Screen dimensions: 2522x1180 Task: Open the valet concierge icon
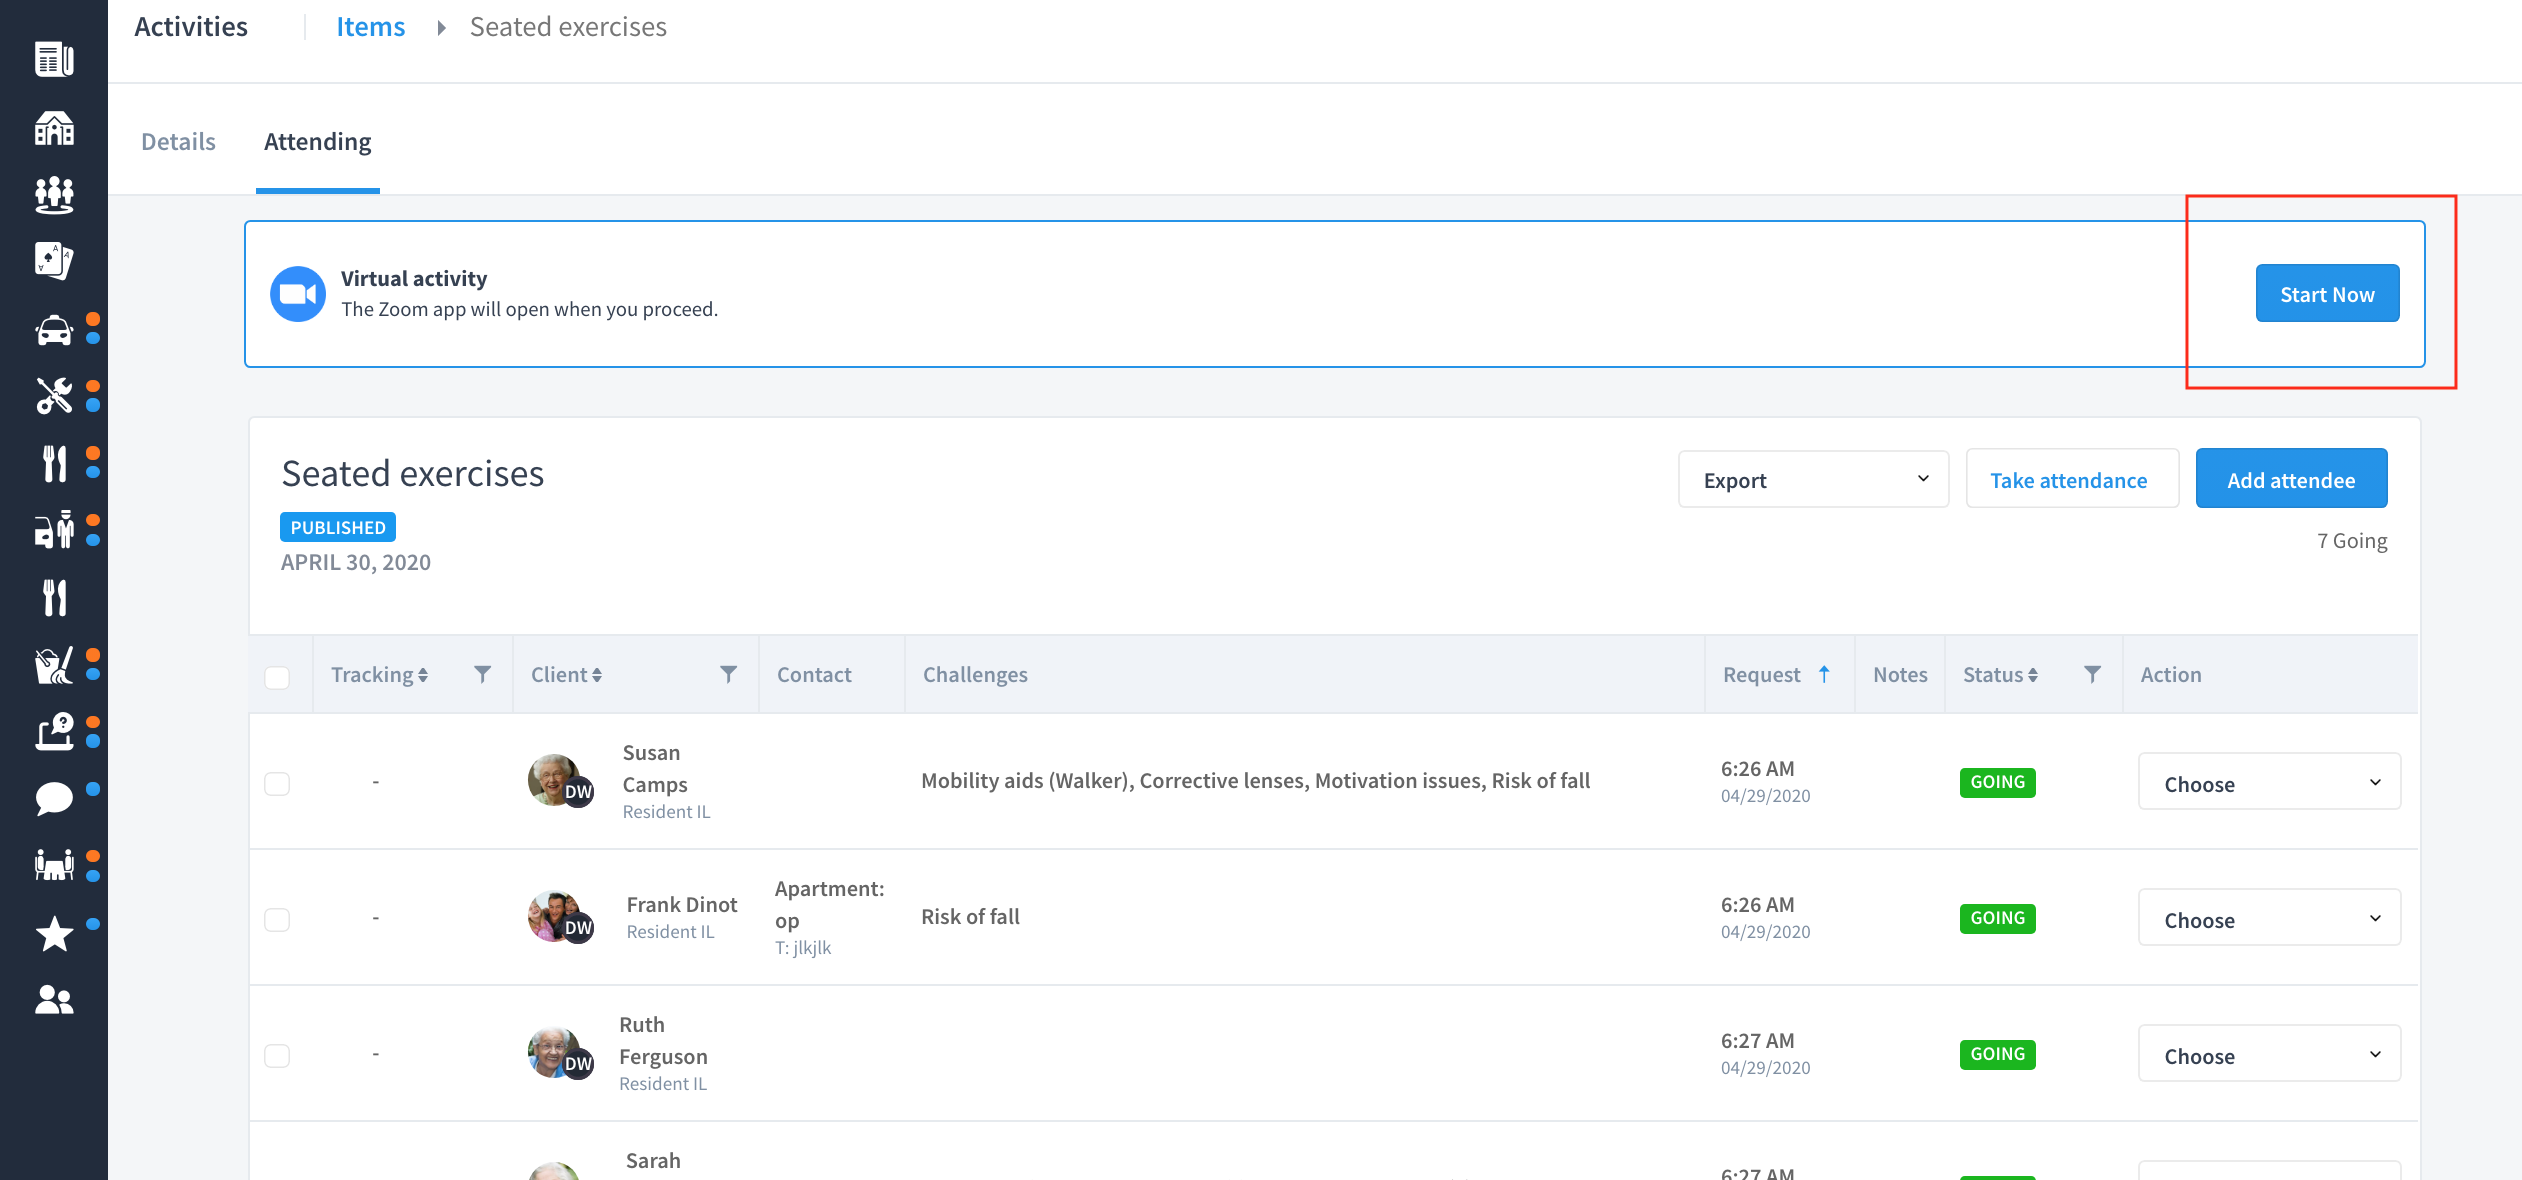point(54,529)
